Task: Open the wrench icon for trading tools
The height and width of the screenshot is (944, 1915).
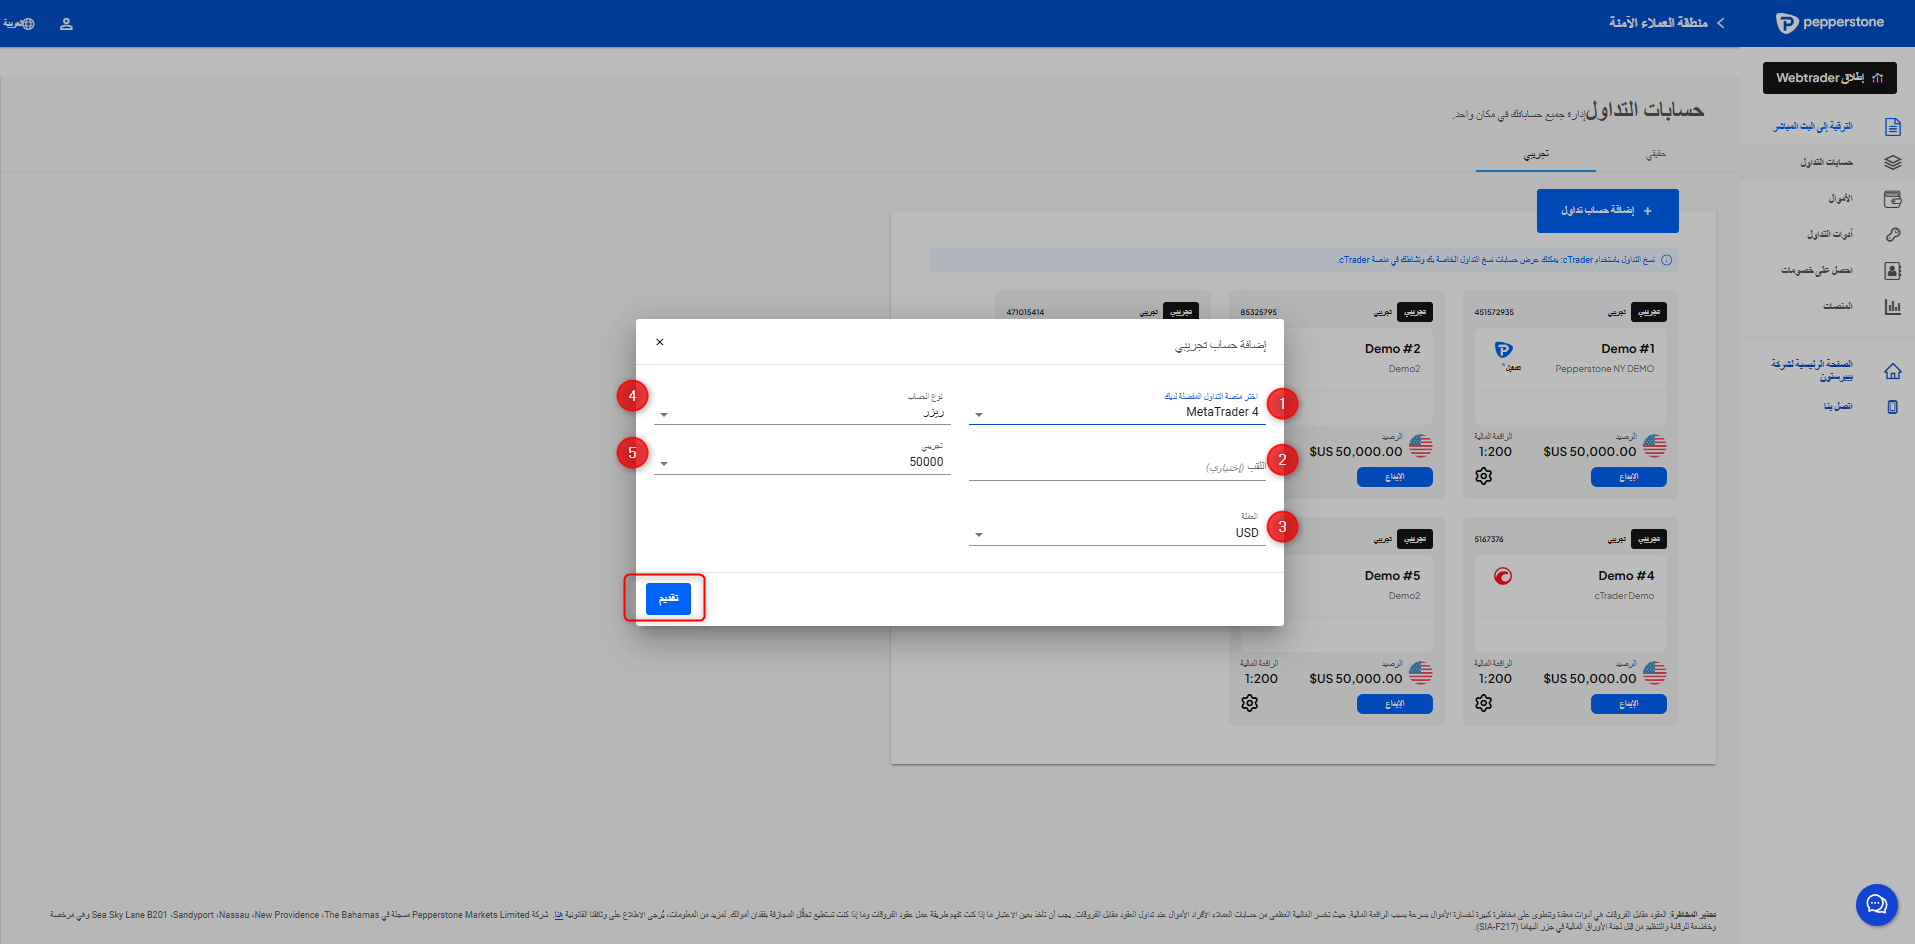Action: [x=1892, y=235]
